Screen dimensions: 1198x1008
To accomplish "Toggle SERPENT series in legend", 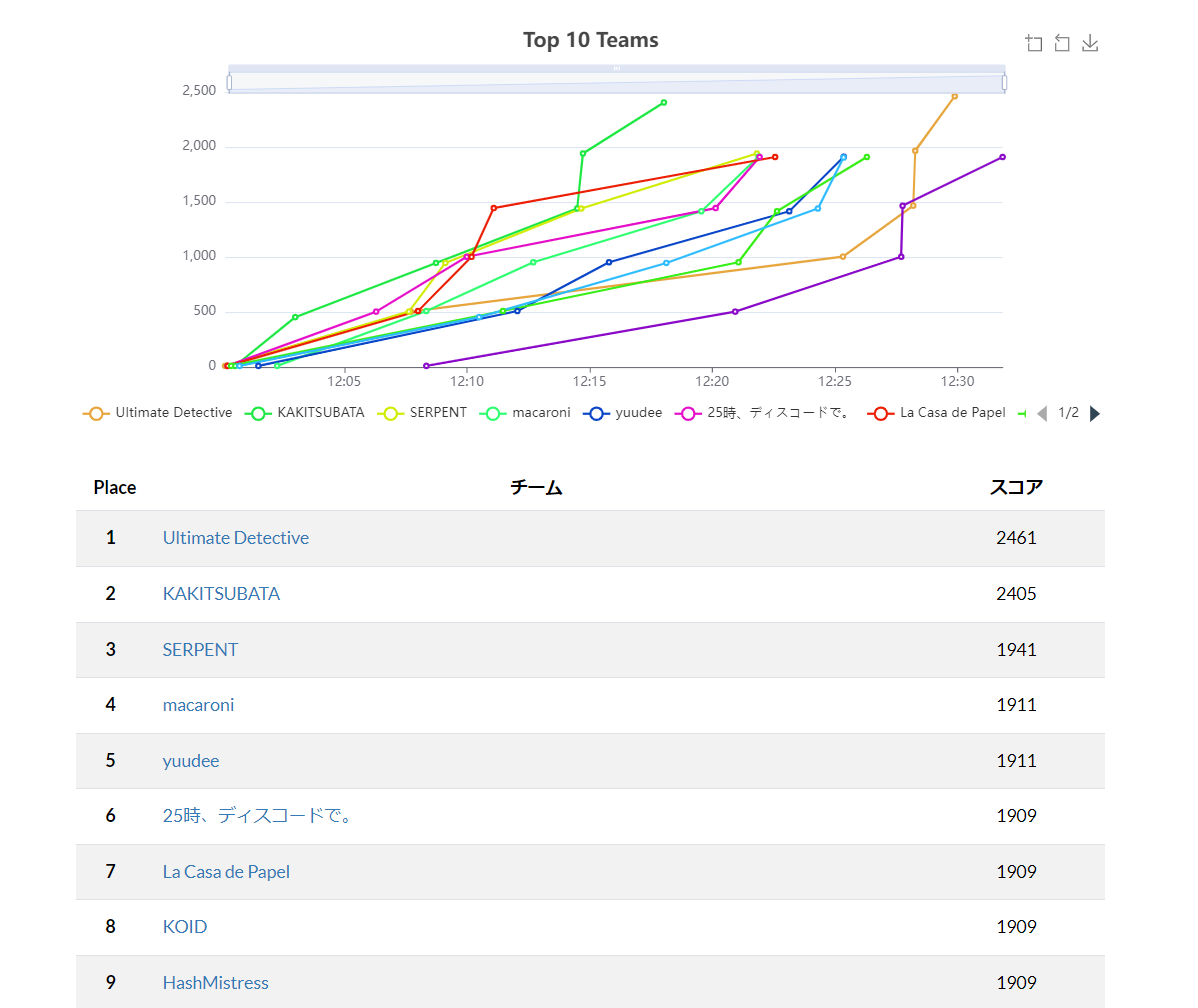I will pos(423,413).
